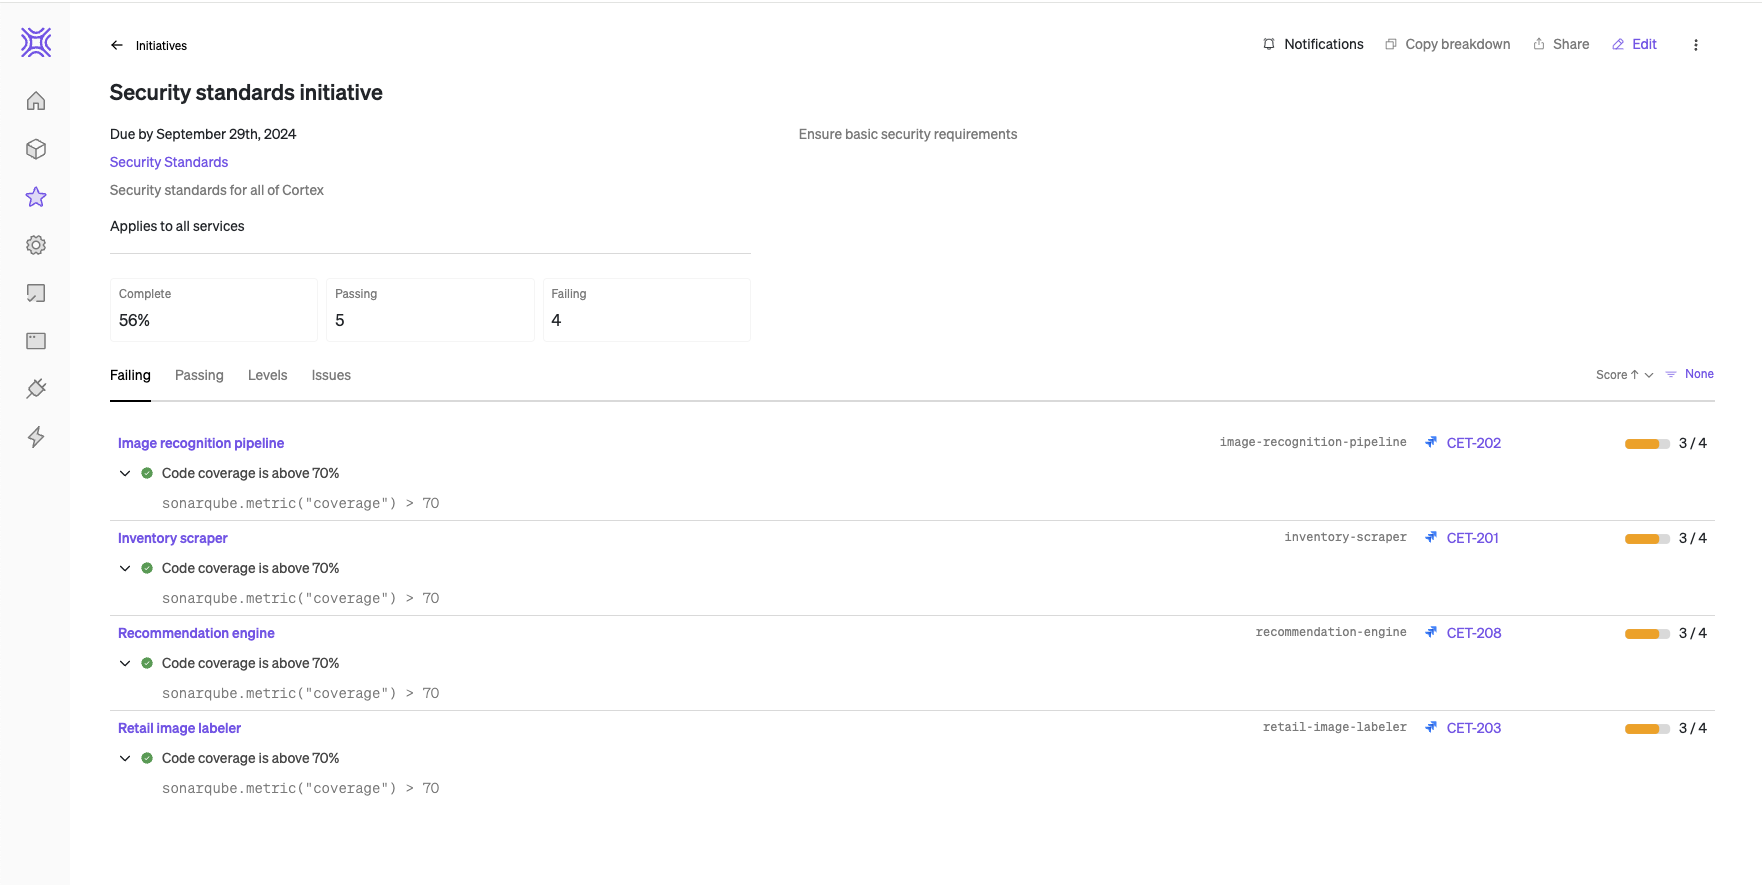Click the plug integrations icon in sidebar
This screenshot has width=1762, height=885.
pyautogui.click(x=36, y=389)
